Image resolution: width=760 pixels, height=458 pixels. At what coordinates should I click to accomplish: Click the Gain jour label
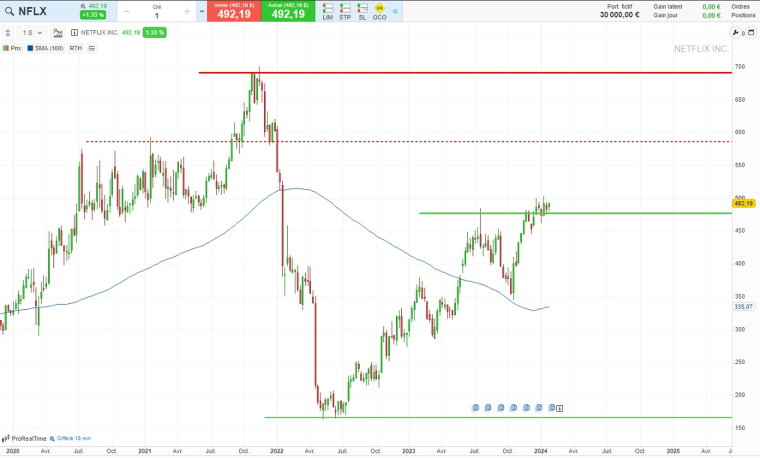(665, 15)
